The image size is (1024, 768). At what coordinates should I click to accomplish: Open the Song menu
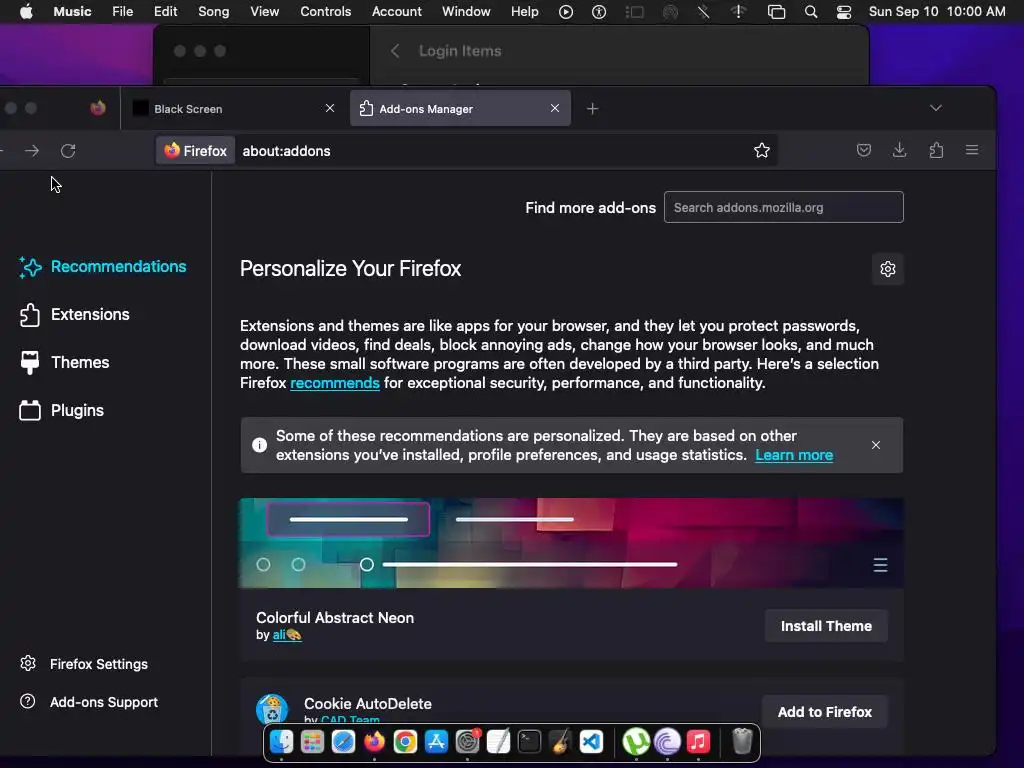coord(214,12)
